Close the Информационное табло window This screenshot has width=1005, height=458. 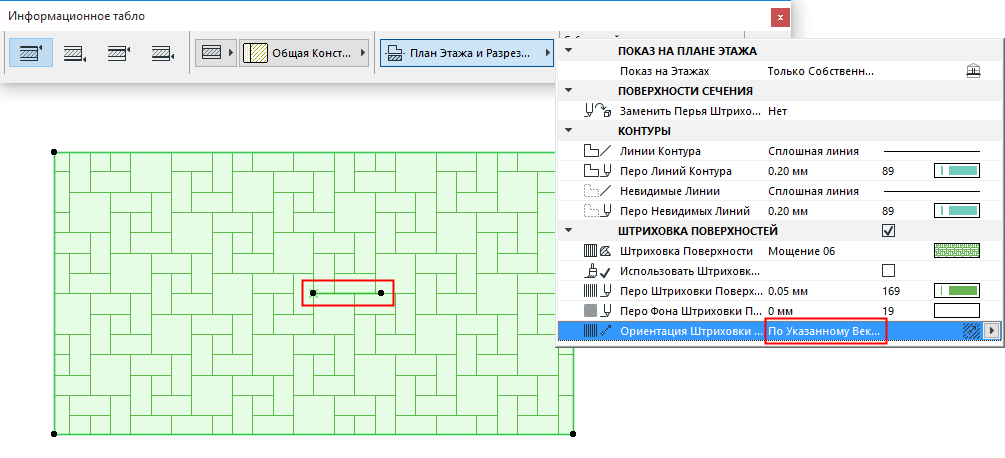tap(780, 17)
